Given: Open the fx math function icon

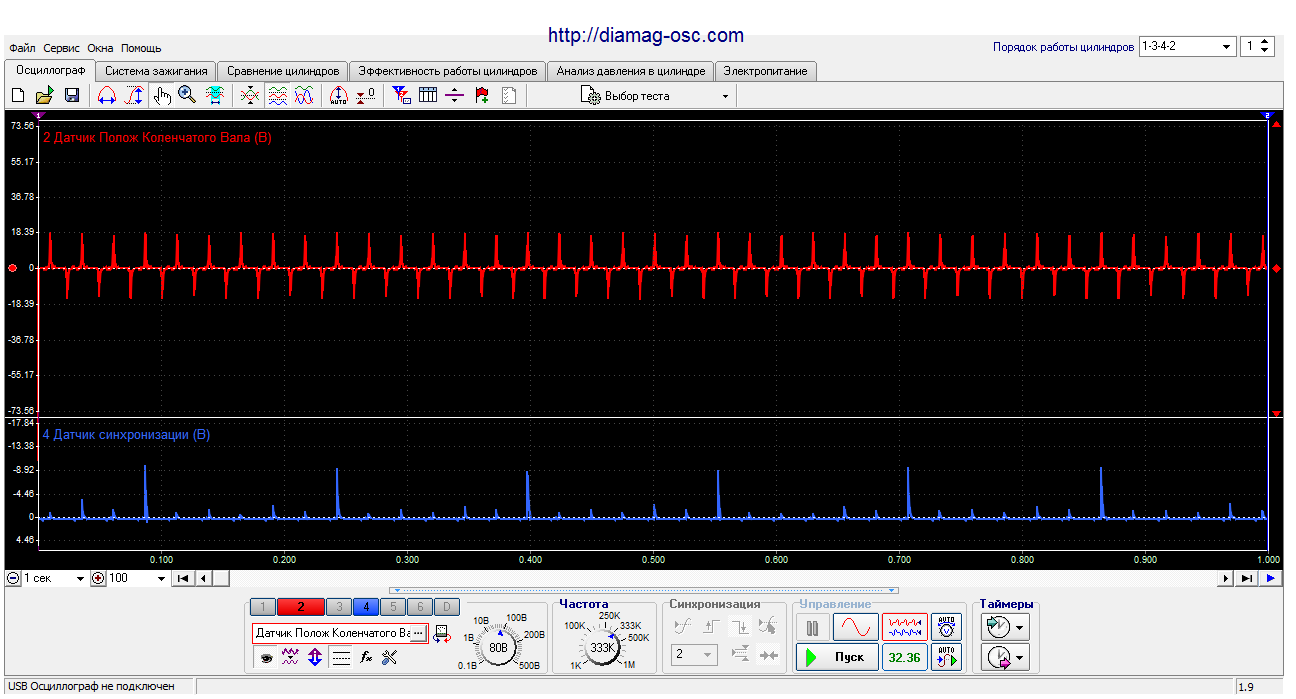Looking at the screenshot, I should pyautogui.click(x=366, y=657).
